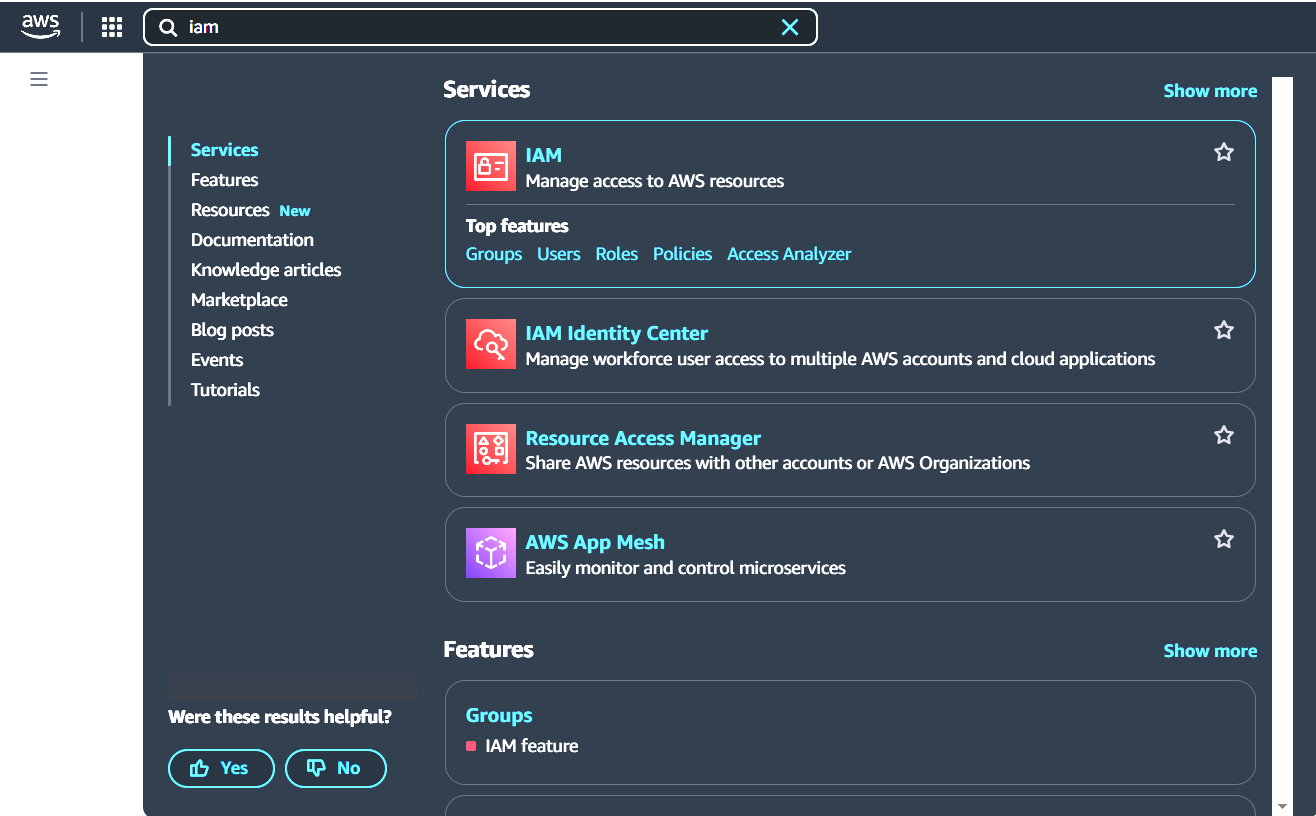Click the AWS logo

coord(40,27)
